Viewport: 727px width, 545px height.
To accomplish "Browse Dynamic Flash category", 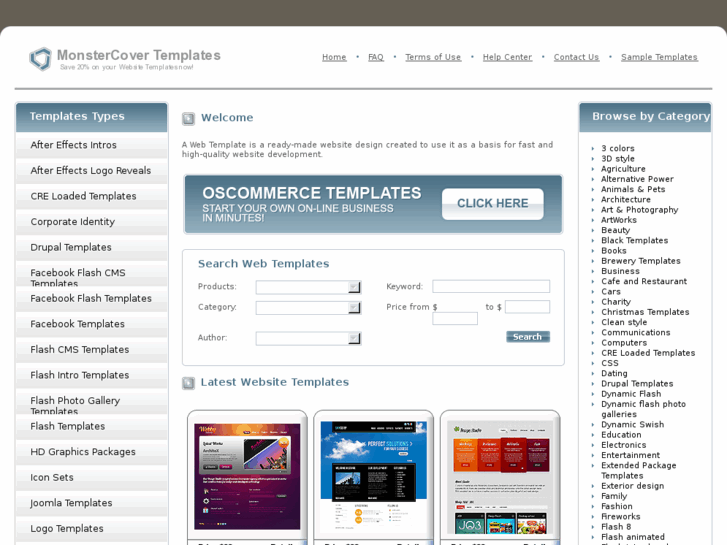I will tap(631, 394).
